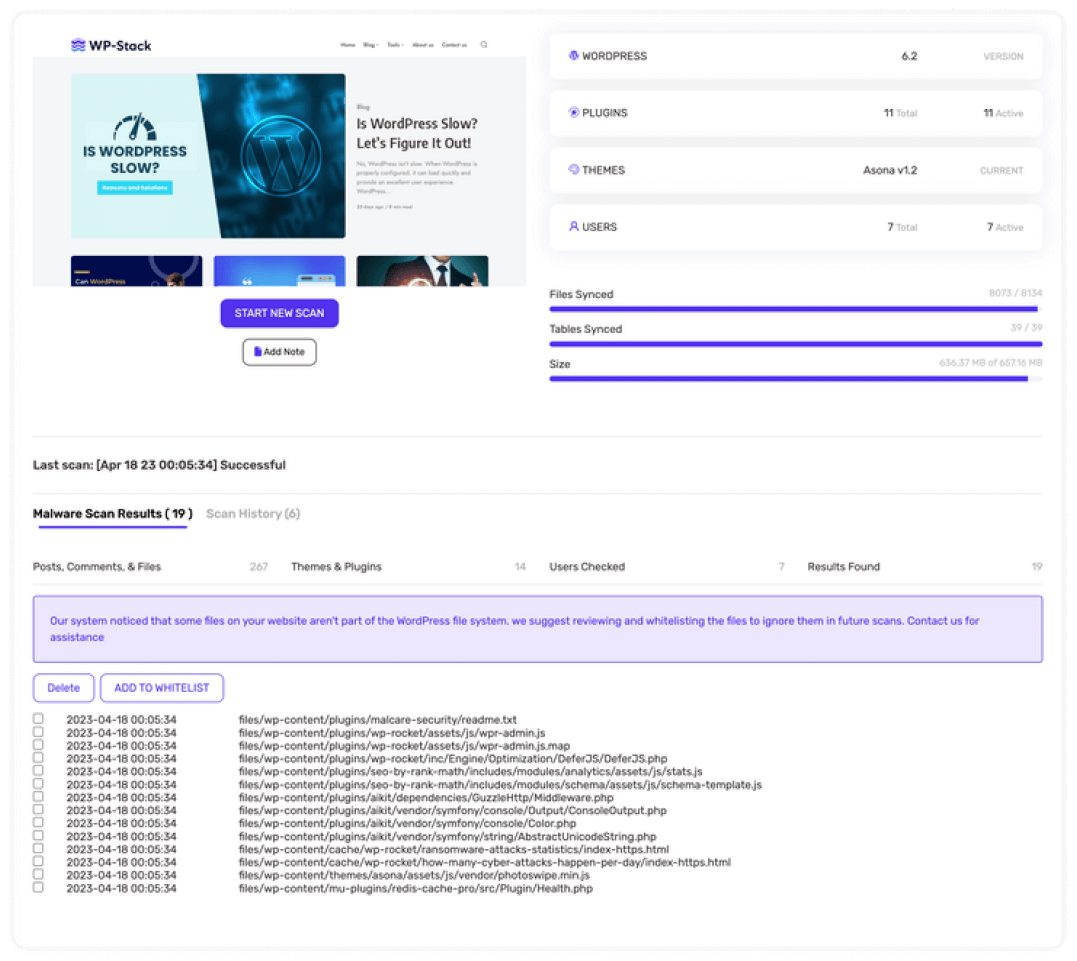1077x961 pixels.
Task: Click the Tables Synced progress bar
Action: pyautogui.click(x=795, y=344)
